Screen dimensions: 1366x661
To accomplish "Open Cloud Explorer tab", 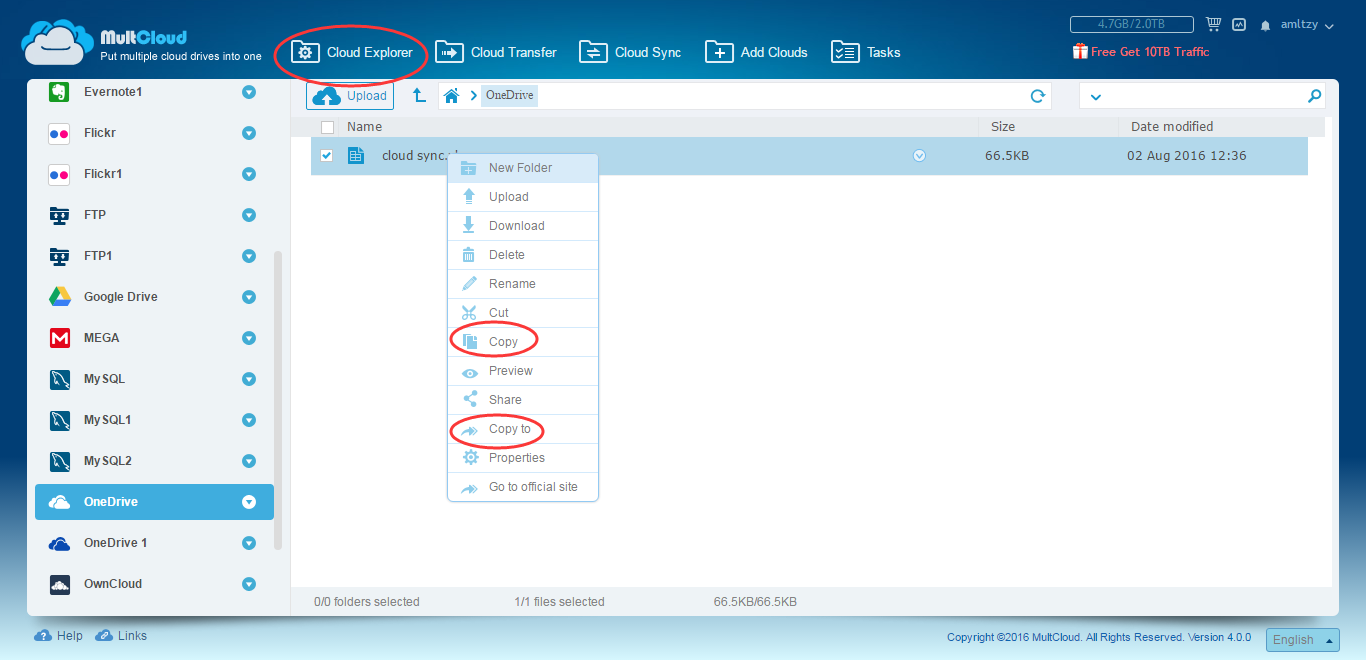I will click(x=351, y=52).
